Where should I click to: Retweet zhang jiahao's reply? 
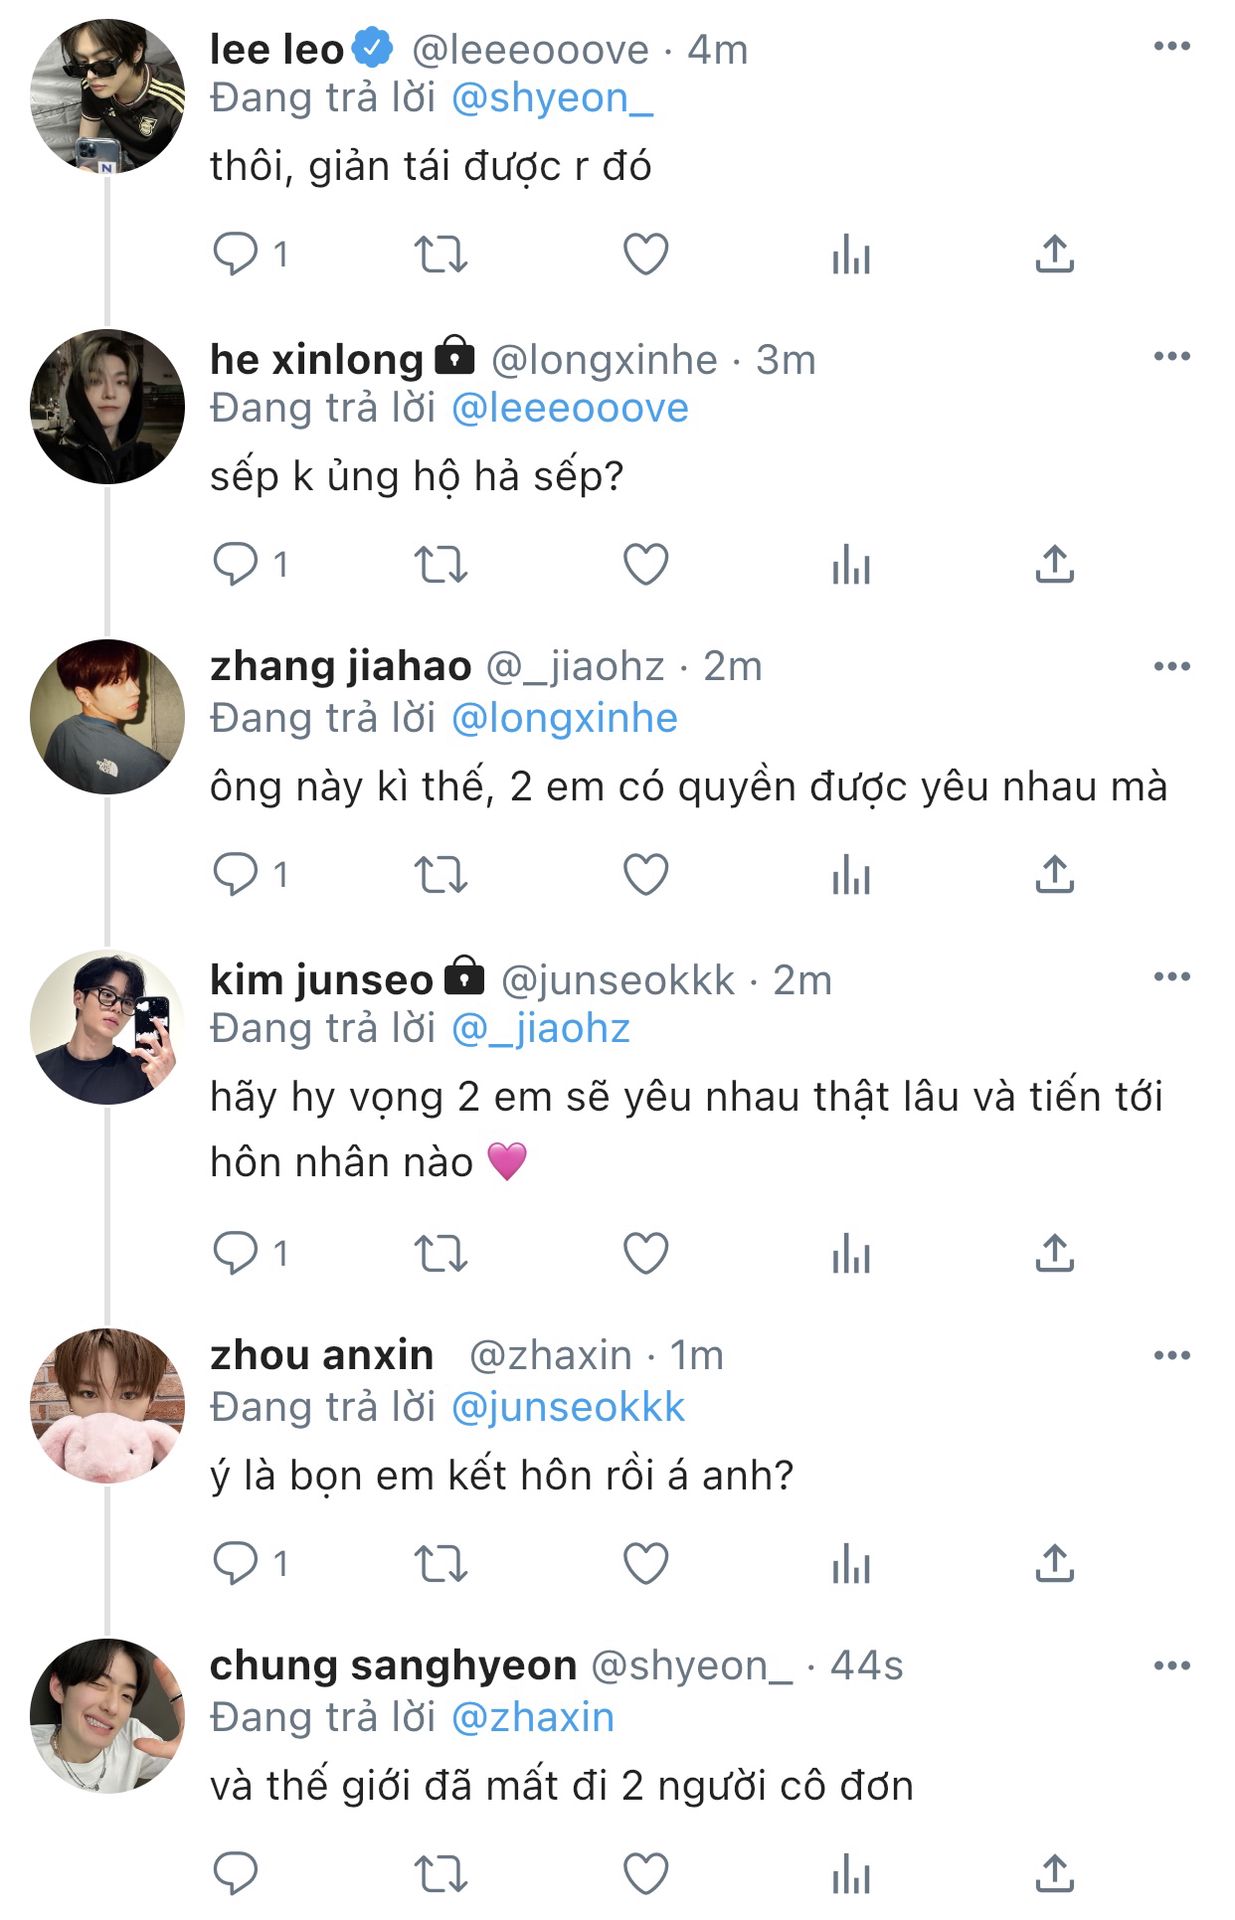click(x=441, y=875)
